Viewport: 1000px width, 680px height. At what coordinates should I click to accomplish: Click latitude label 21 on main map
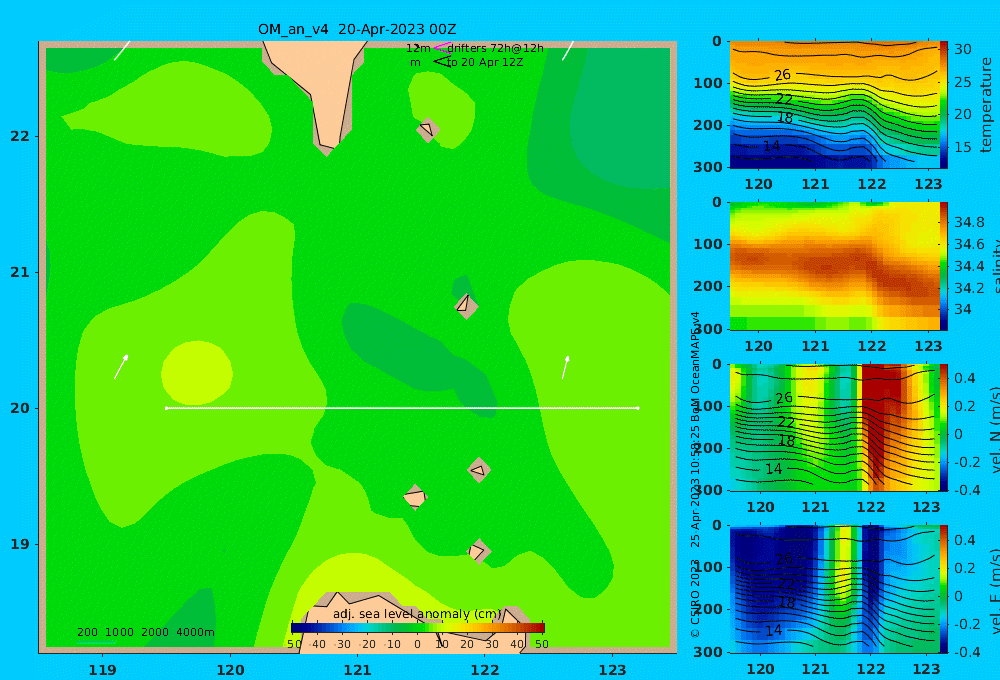tap(20, 272)
